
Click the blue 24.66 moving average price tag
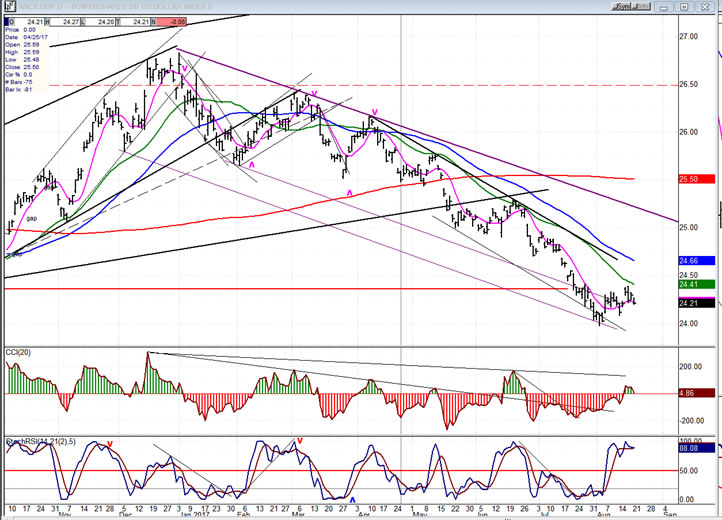click(697, 261)
